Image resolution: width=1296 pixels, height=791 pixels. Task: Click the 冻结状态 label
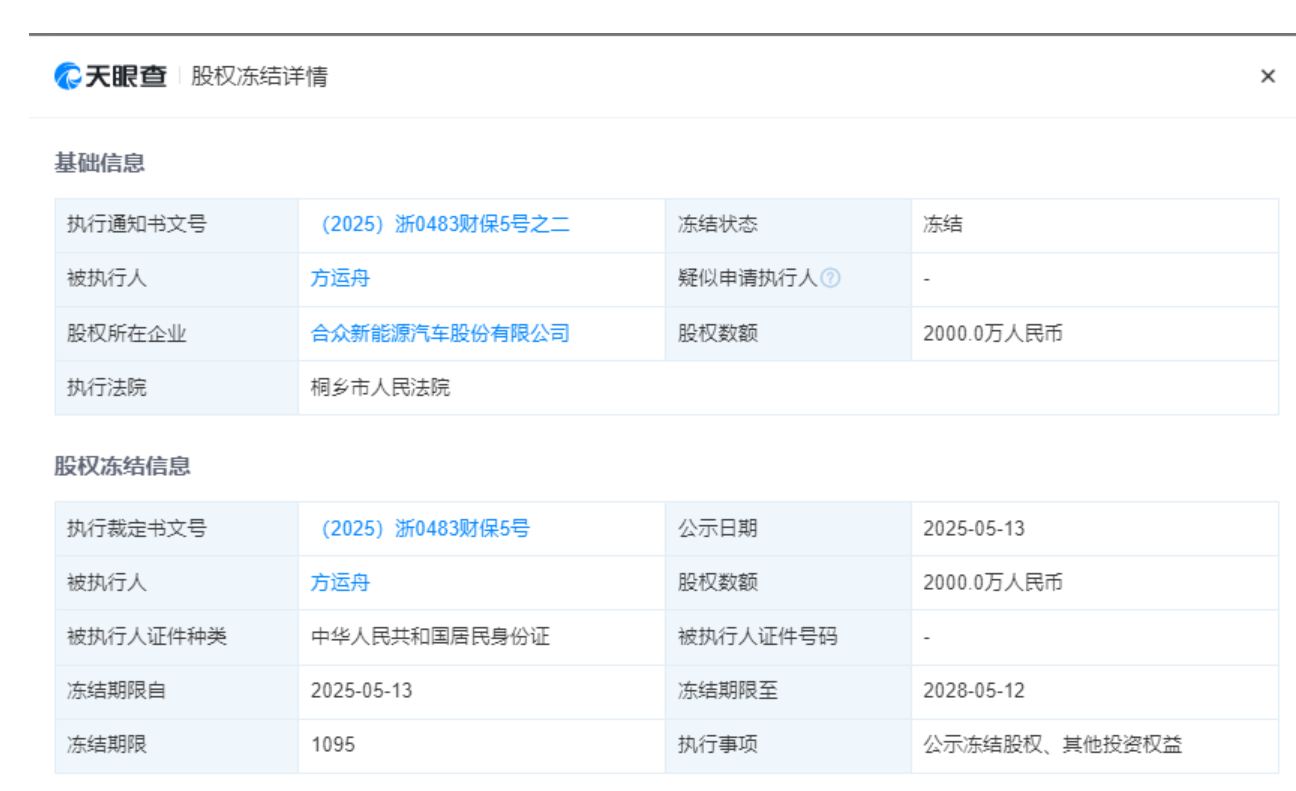718,224
